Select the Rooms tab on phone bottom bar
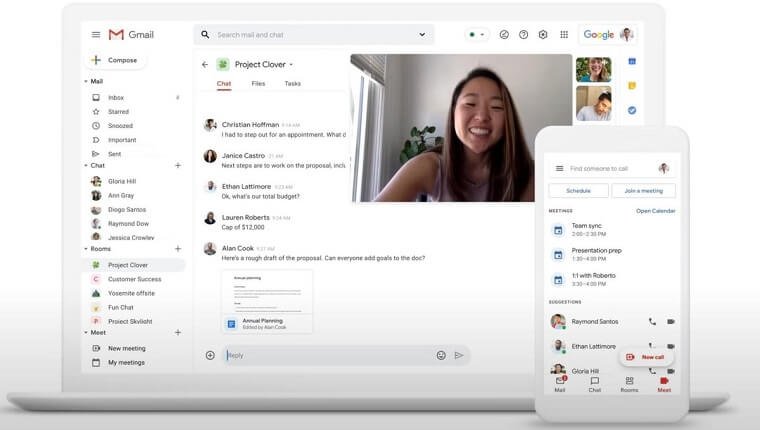760x430 pixels. [x=629, y=384]
